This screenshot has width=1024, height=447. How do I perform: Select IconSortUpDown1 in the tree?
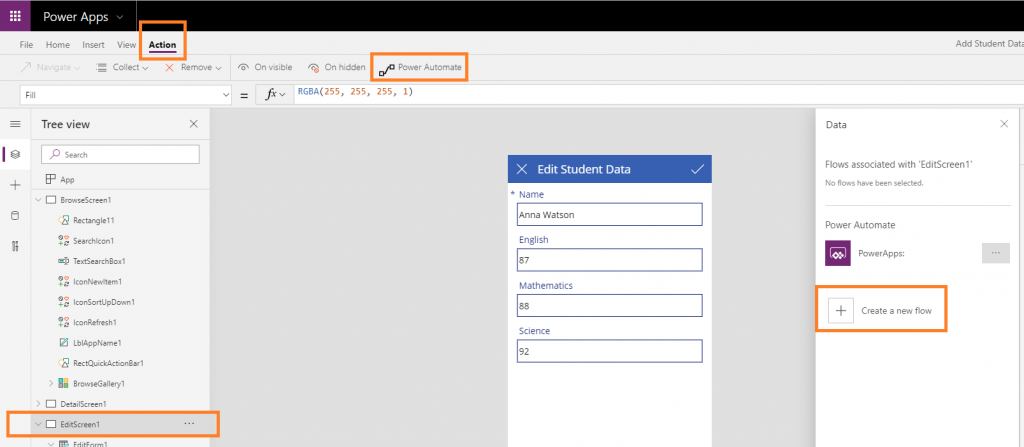pos(104,302)
